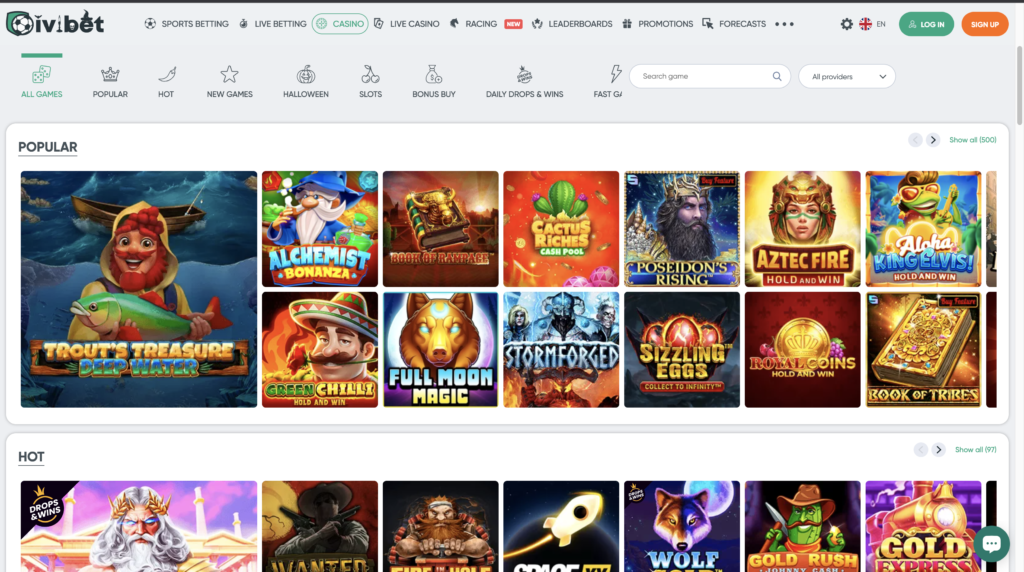This screenshot has width=1024, height=572.
Task: Select the Daily Drops & Wins icon
Action: pos(524,74)
